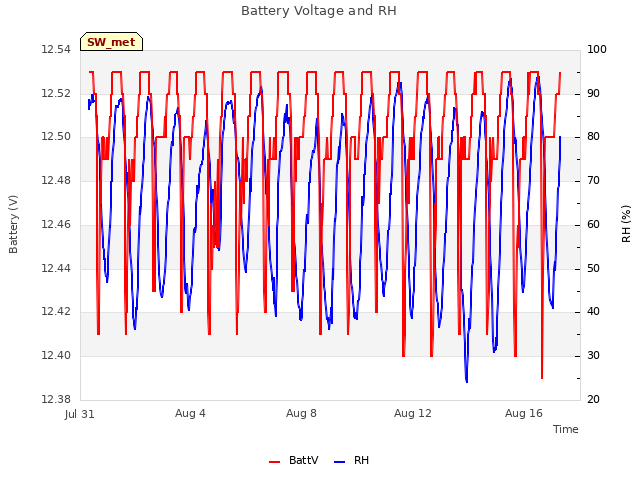Click the 12.46 left axis value
The image size is (640, 480).
click(56, 224)
